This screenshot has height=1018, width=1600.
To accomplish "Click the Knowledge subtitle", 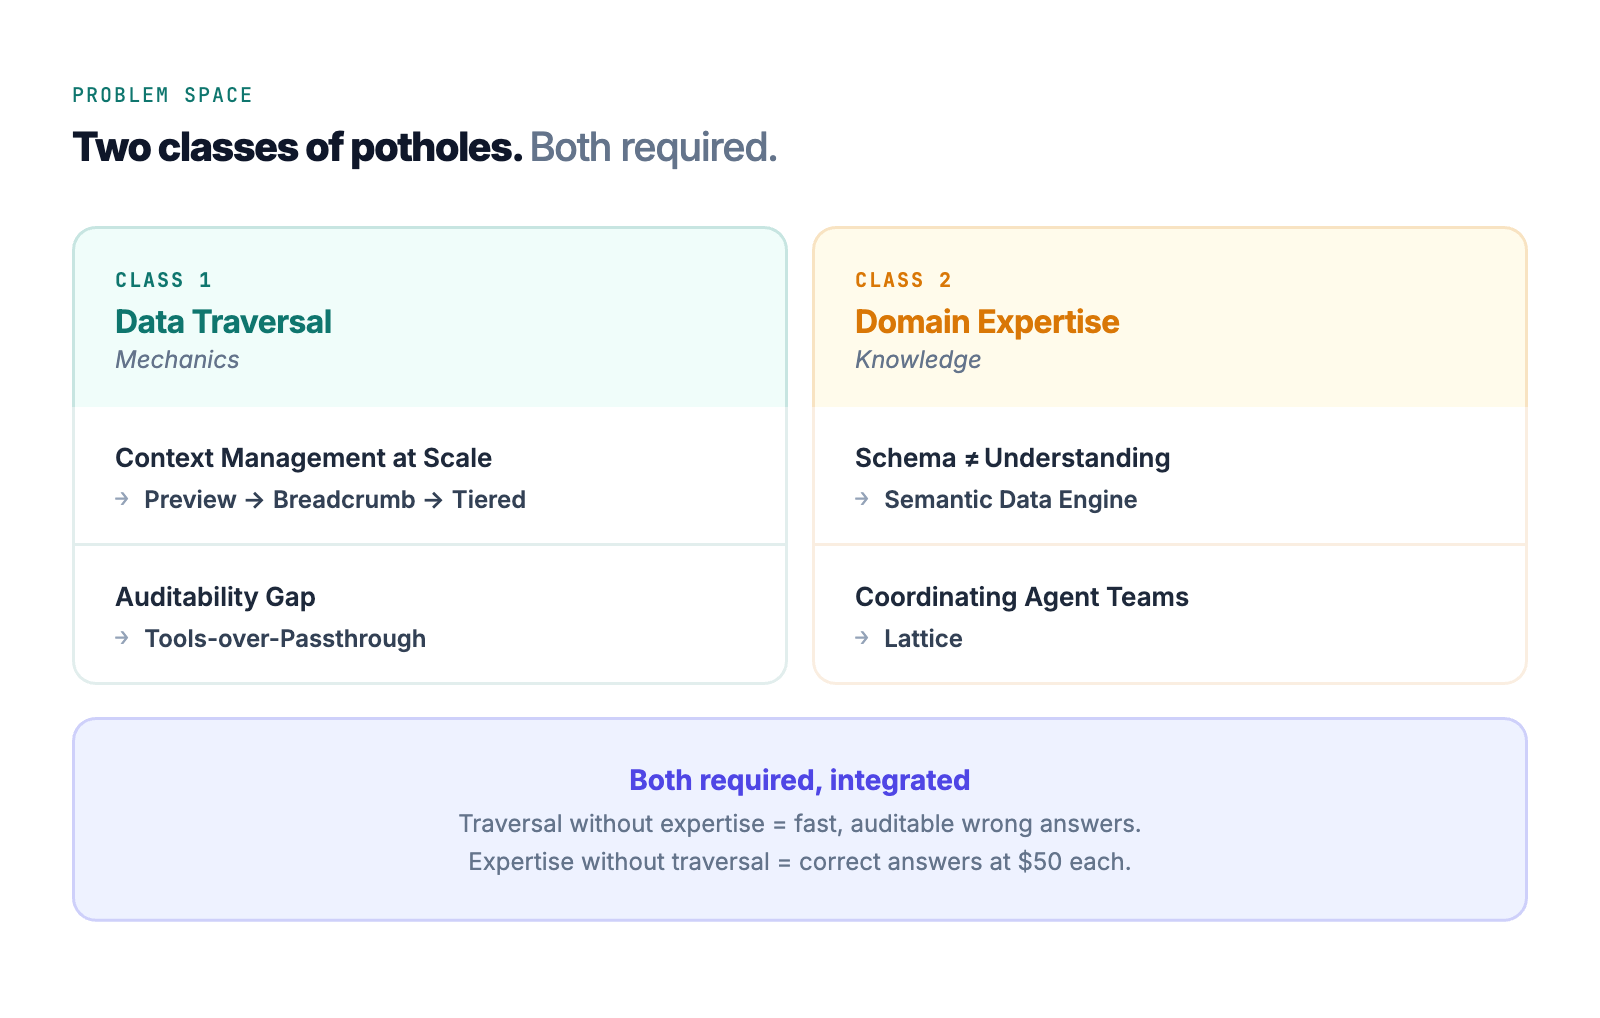I will coord(918,360).
